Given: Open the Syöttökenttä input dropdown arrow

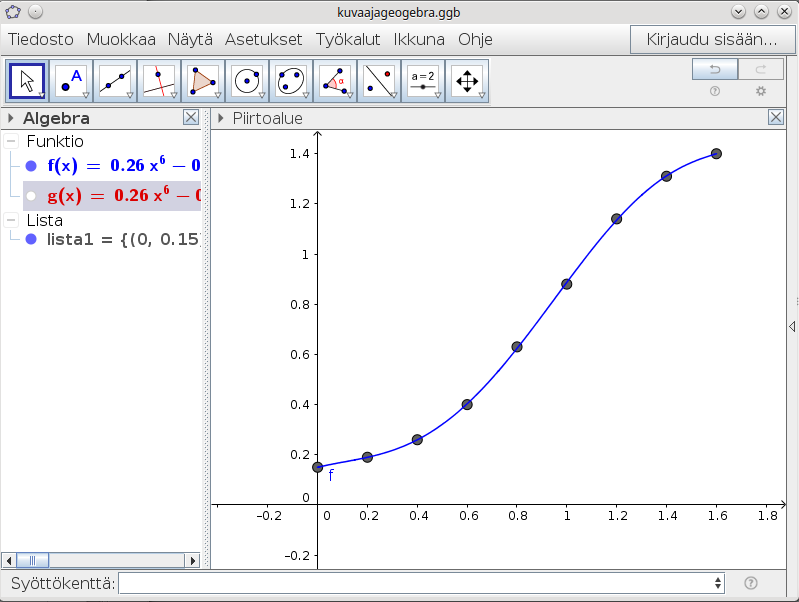Looking at the screenshot, I should click(x=717, y=583).
